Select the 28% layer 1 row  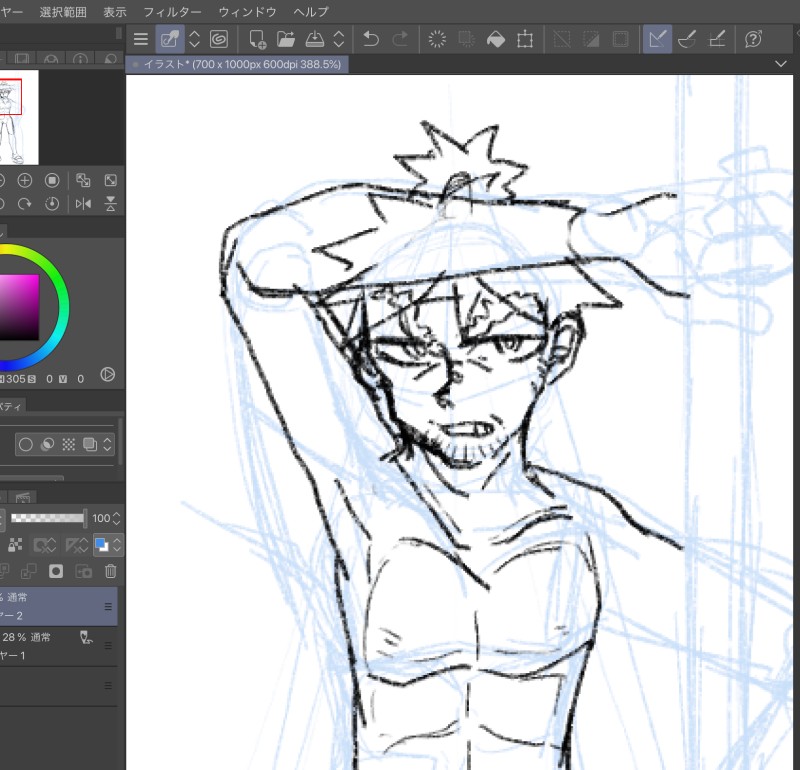point(59,646)
